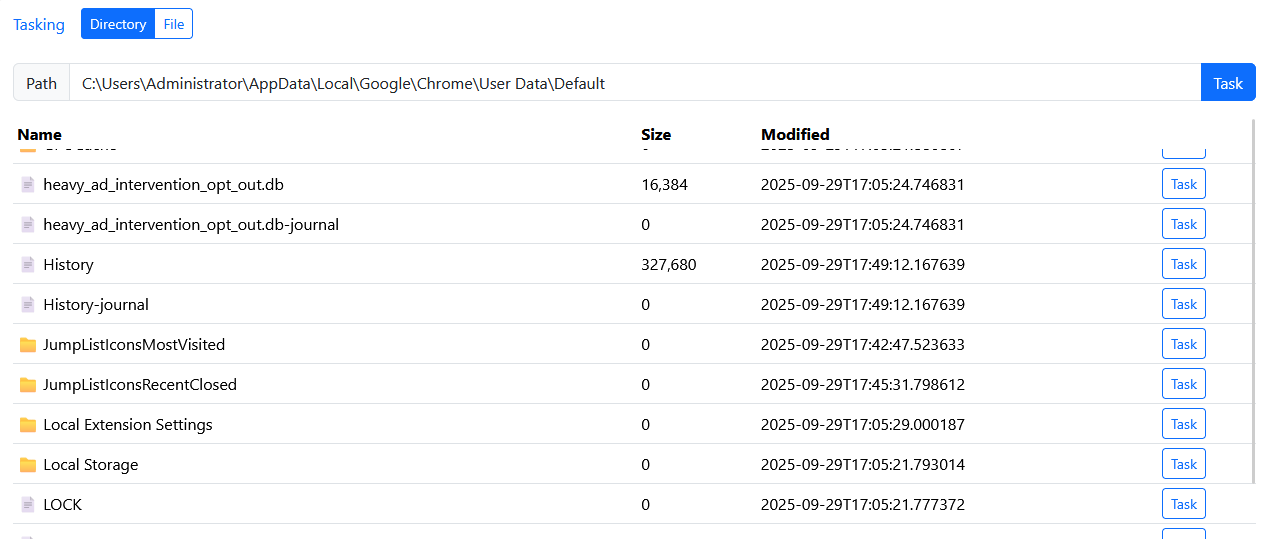Click the file icon for heavy_ad_intervention_opt_out.db

pos(28,185)
